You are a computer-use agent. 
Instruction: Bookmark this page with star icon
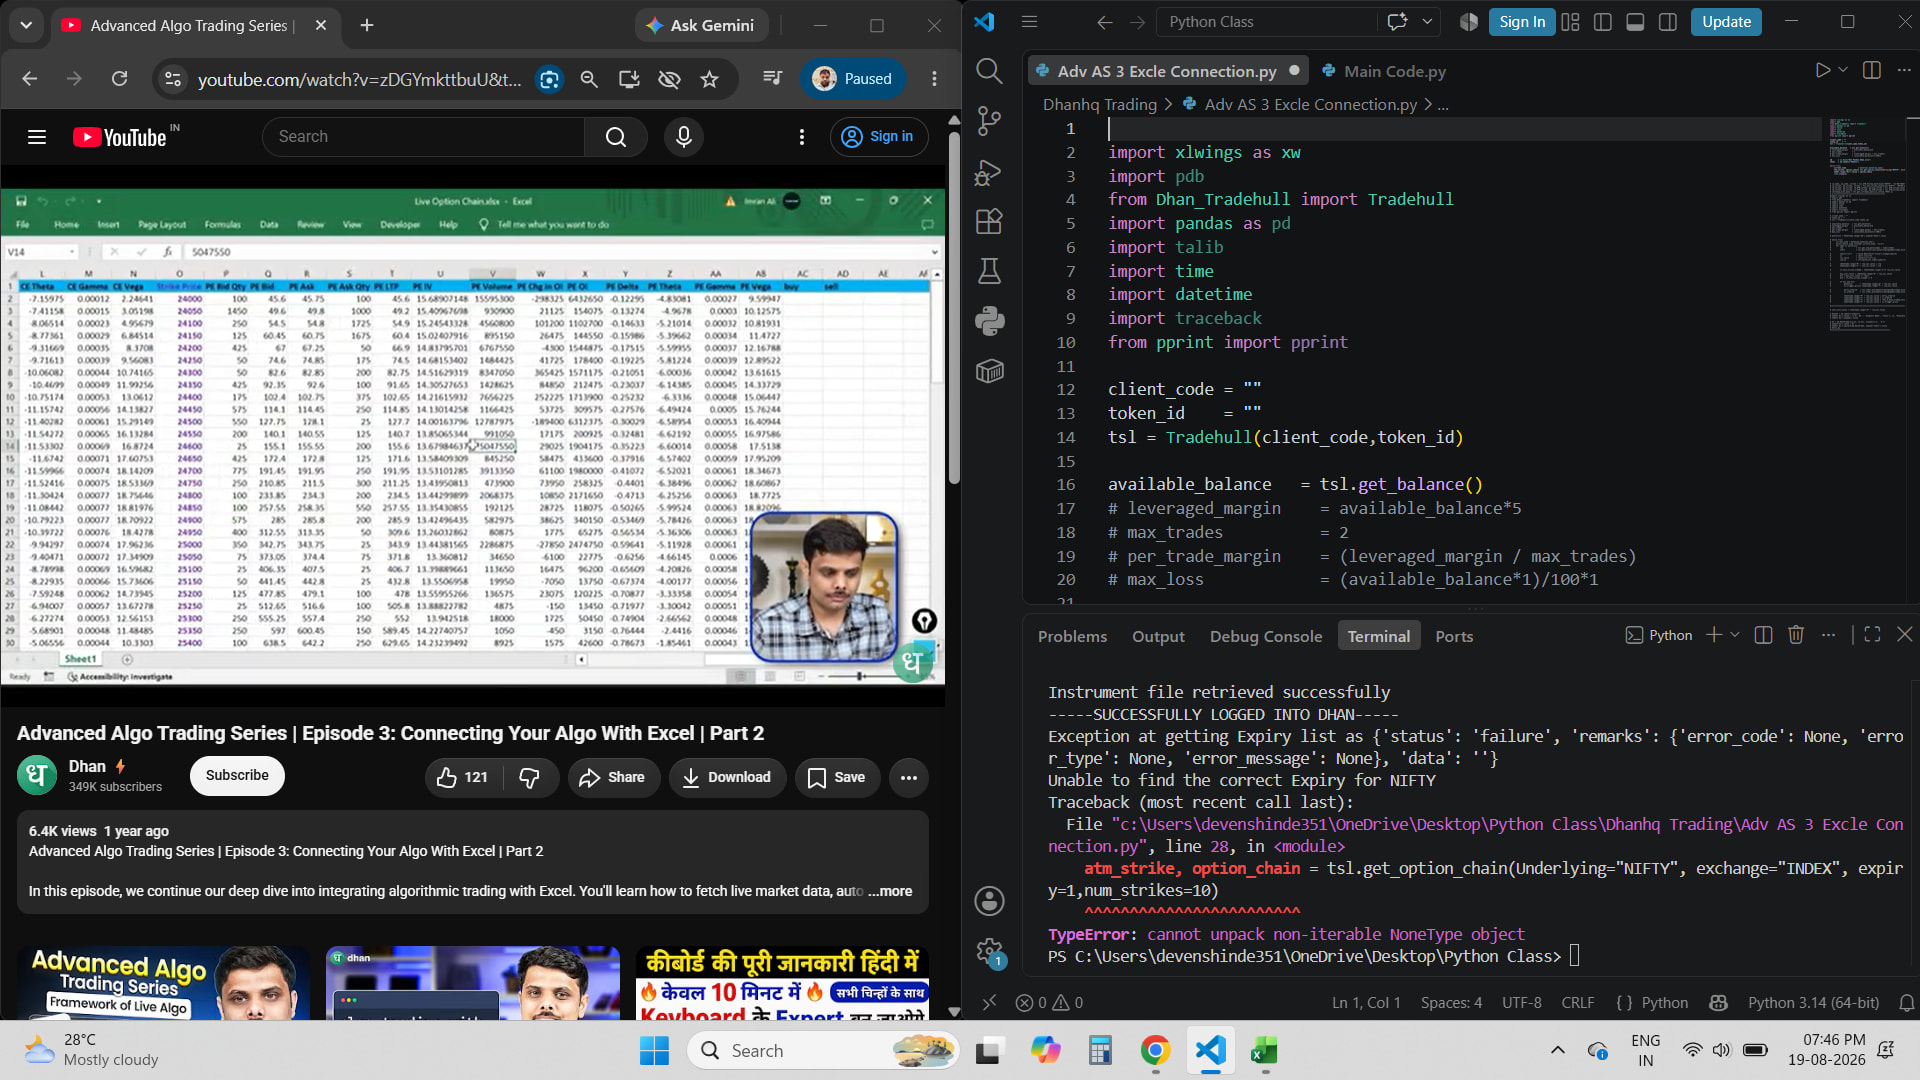point(709,79)
